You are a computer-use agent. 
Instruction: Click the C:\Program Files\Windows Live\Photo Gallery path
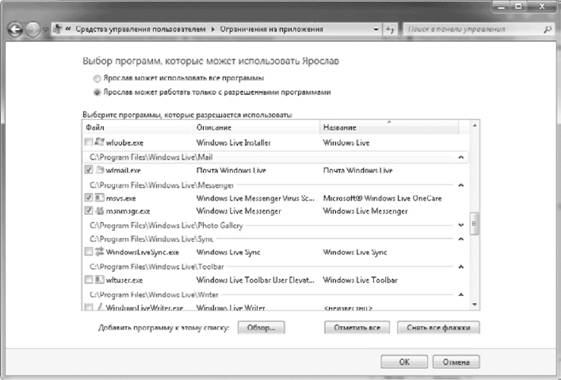tap(166, 225)
